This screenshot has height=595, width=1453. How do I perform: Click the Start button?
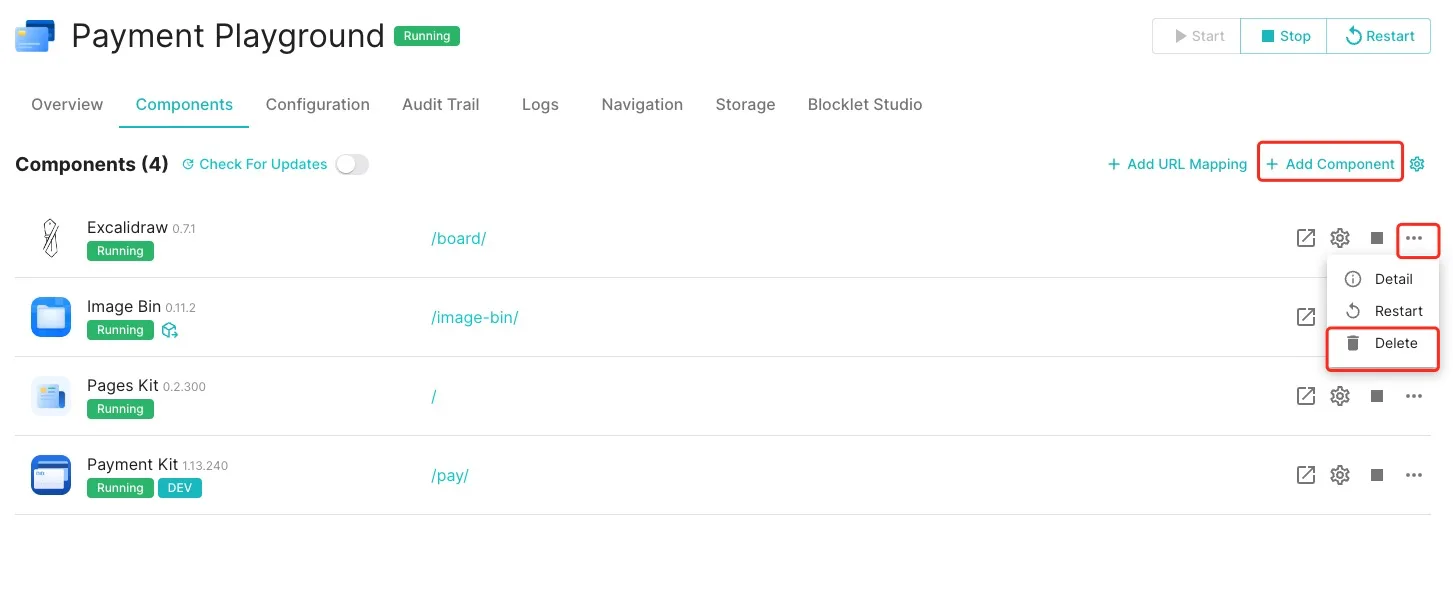(1196, 36)
